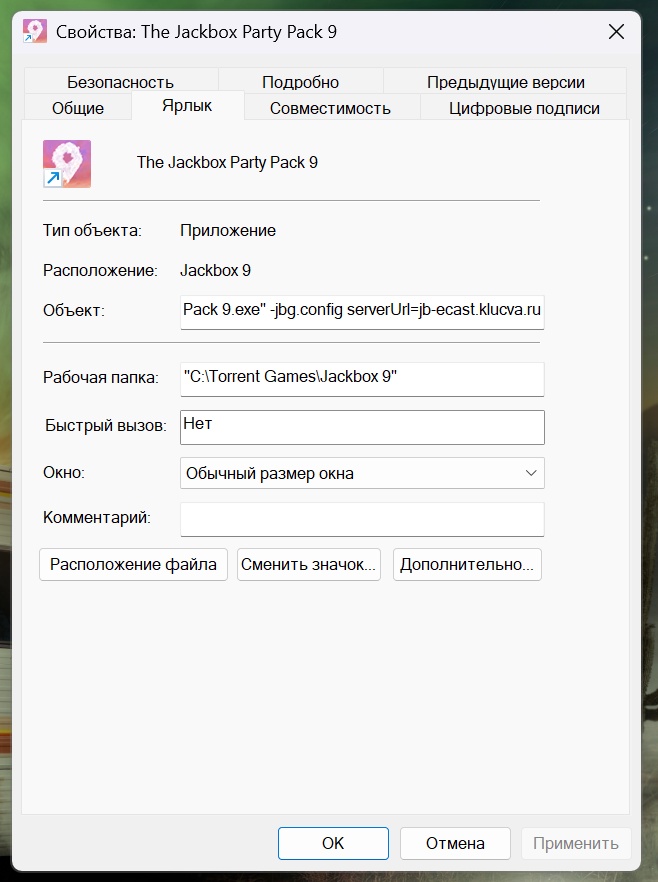This screenshot has height=882, width=658.
Task: Click inside the Объект target path field
Action: (x=362, y=311)
